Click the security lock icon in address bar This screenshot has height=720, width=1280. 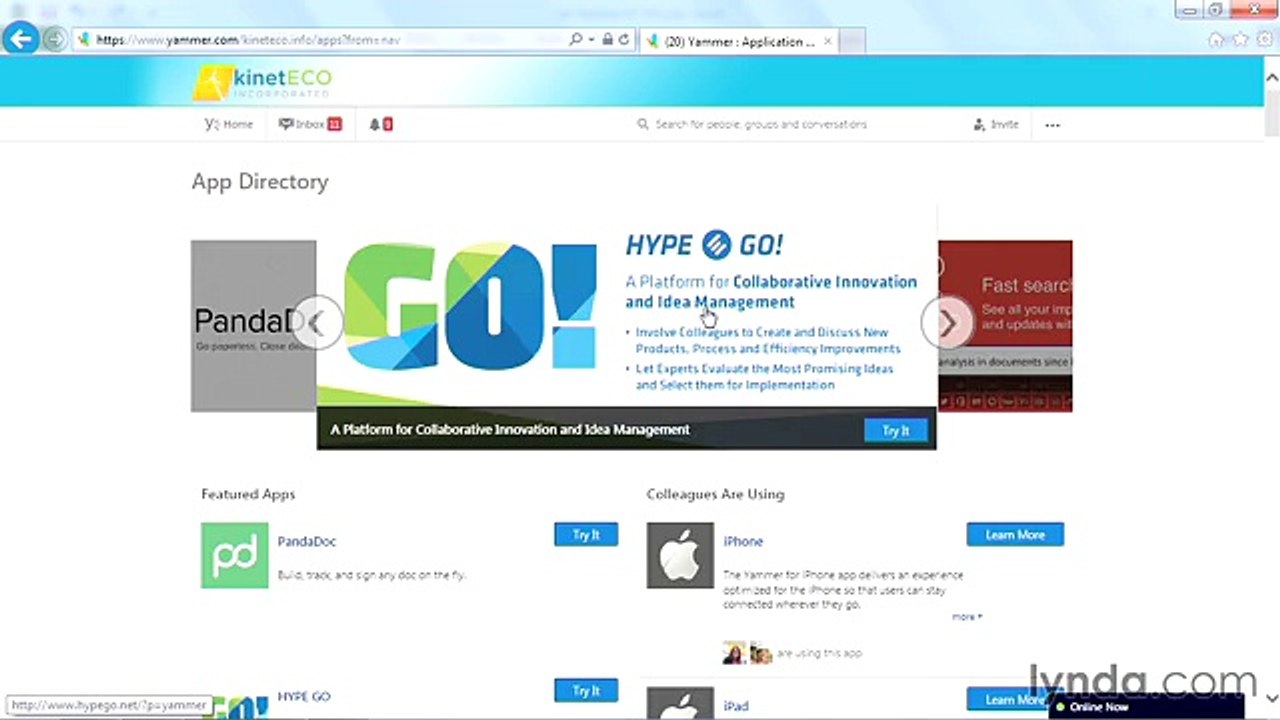[607, 40]
